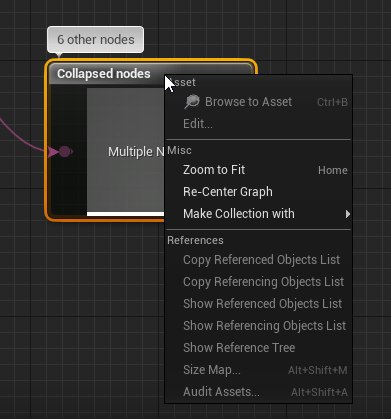Expand the Make Collection with arrow
This screenshot has height=419, width=391.
[x=348, y=214]
